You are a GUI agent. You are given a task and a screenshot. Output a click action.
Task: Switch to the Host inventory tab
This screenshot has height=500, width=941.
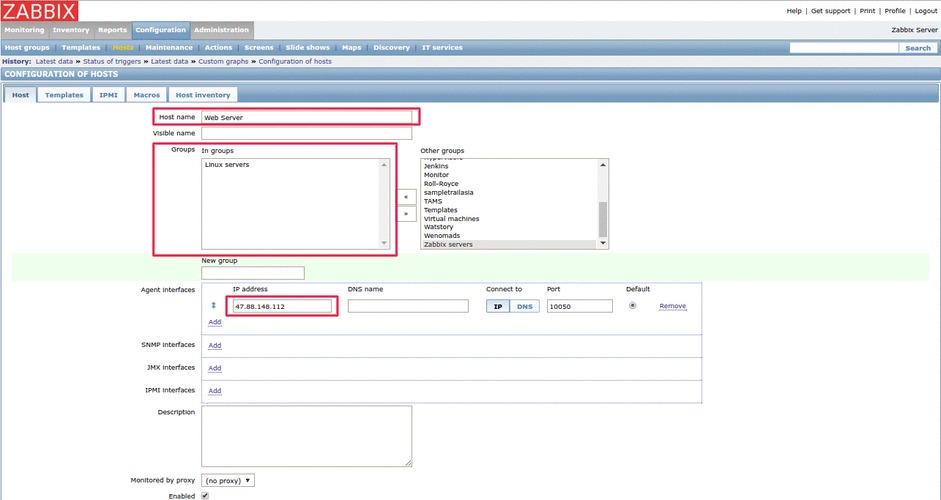point(203,95)
